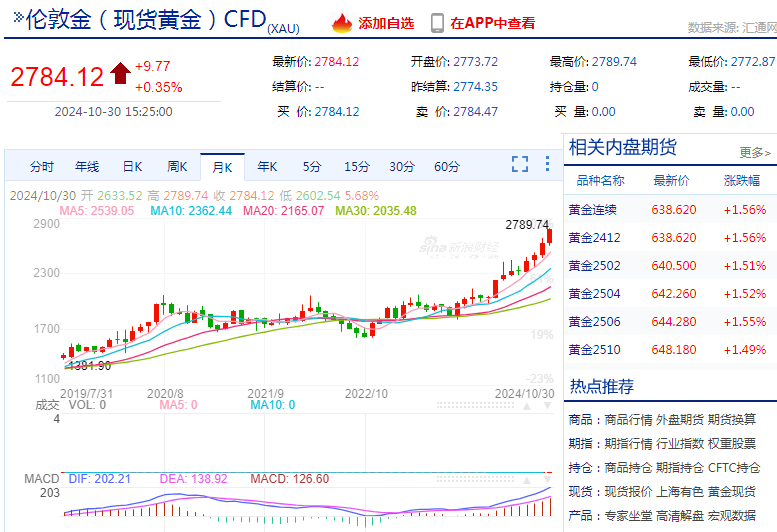Show the 30分 interval chart

point(402,167)
